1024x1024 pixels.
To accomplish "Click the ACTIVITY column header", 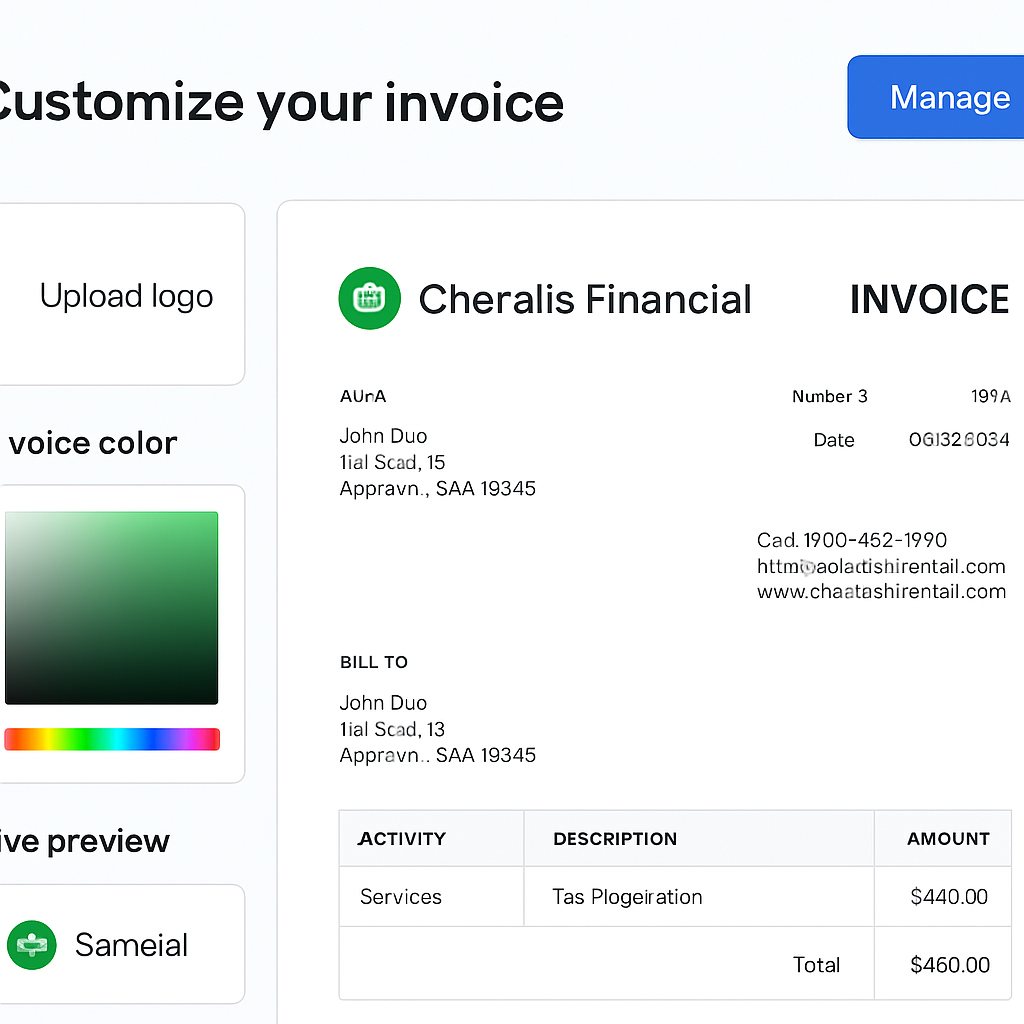I will (402, 838).
